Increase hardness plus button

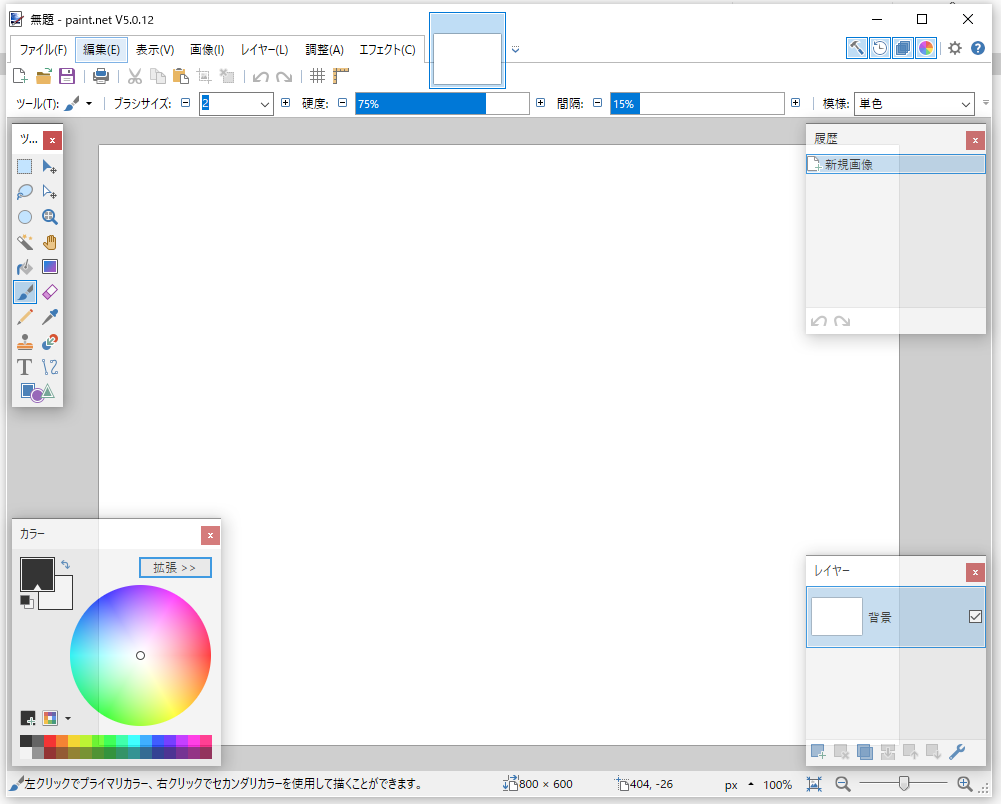point(540,103)
